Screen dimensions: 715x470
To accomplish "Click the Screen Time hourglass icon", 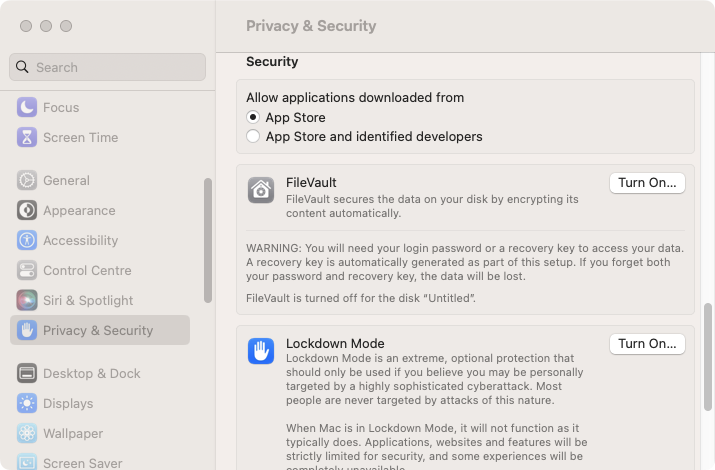I will point(27,137).
